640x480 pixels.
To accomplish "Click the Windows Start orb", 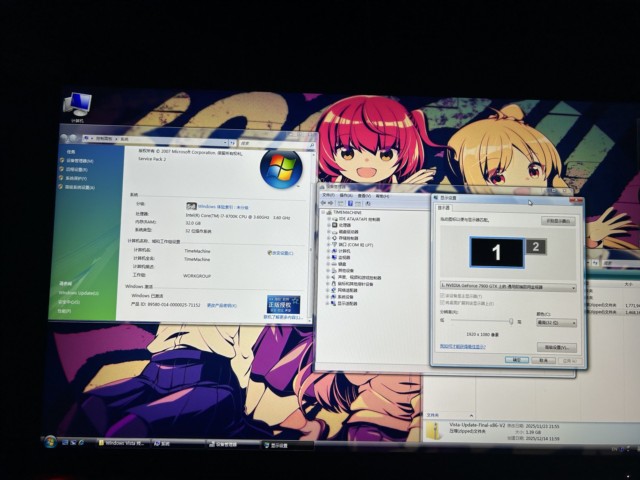I will coord(49,441).
